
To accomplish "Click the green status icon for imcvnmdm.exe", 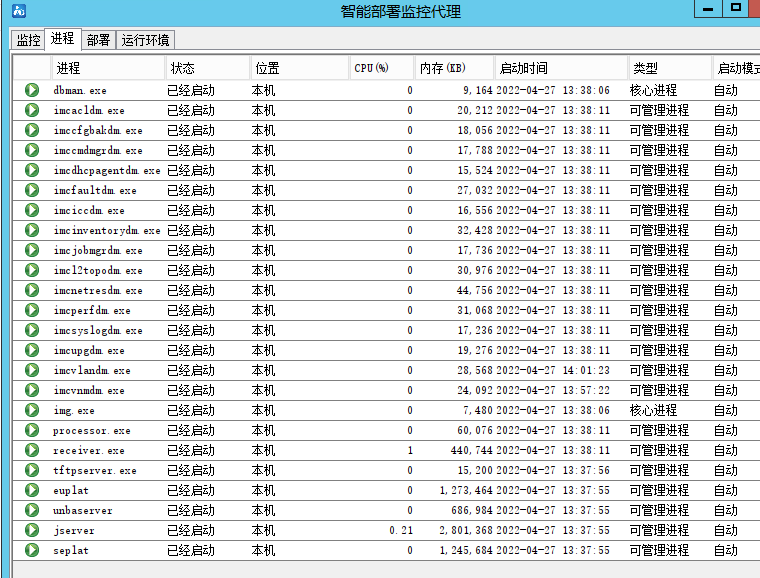I will click(32, 390).
